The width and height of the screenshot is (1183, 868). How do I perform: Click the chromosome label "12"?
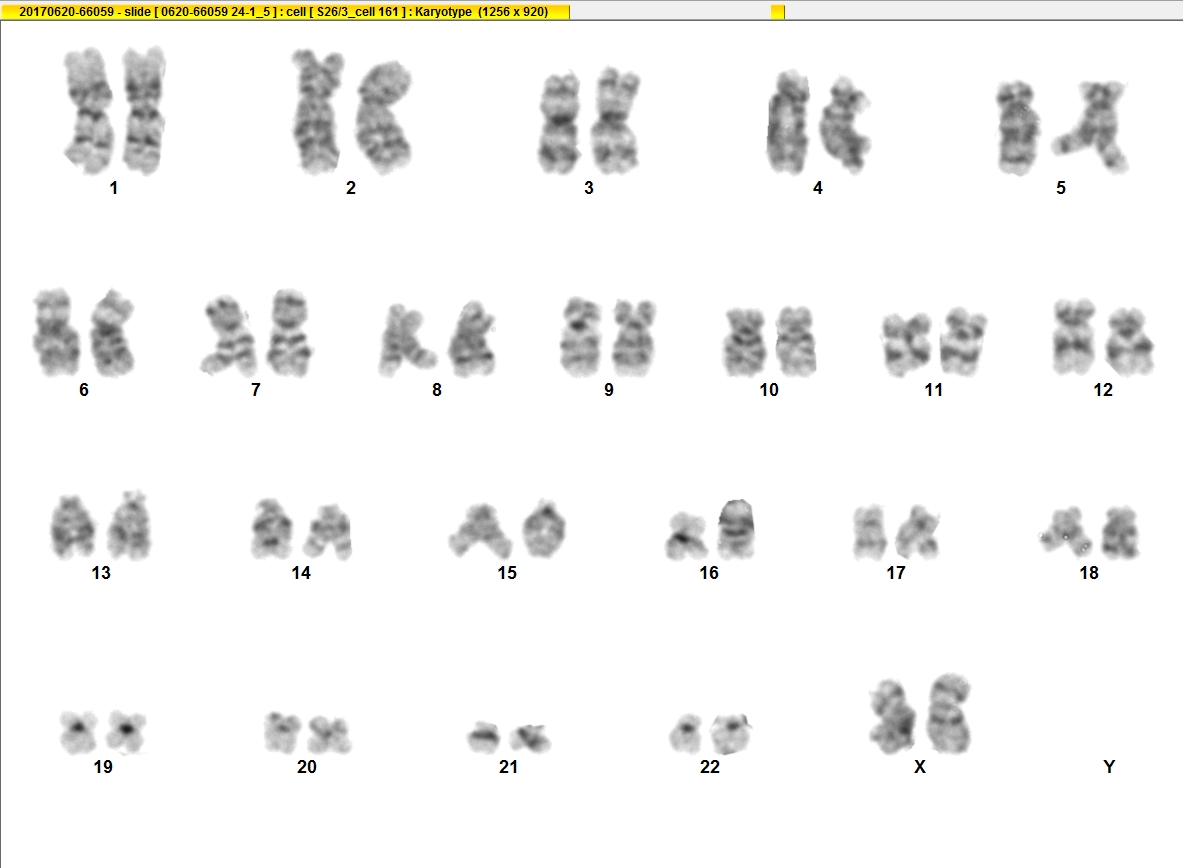(1103, 390)
